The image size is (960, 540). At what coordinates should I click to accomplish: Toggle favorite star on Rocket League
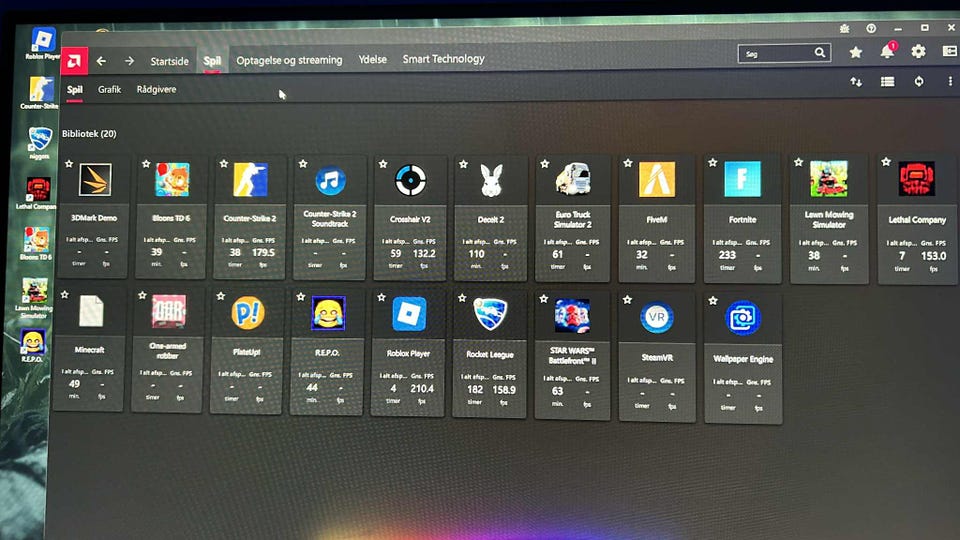[462, 298]
